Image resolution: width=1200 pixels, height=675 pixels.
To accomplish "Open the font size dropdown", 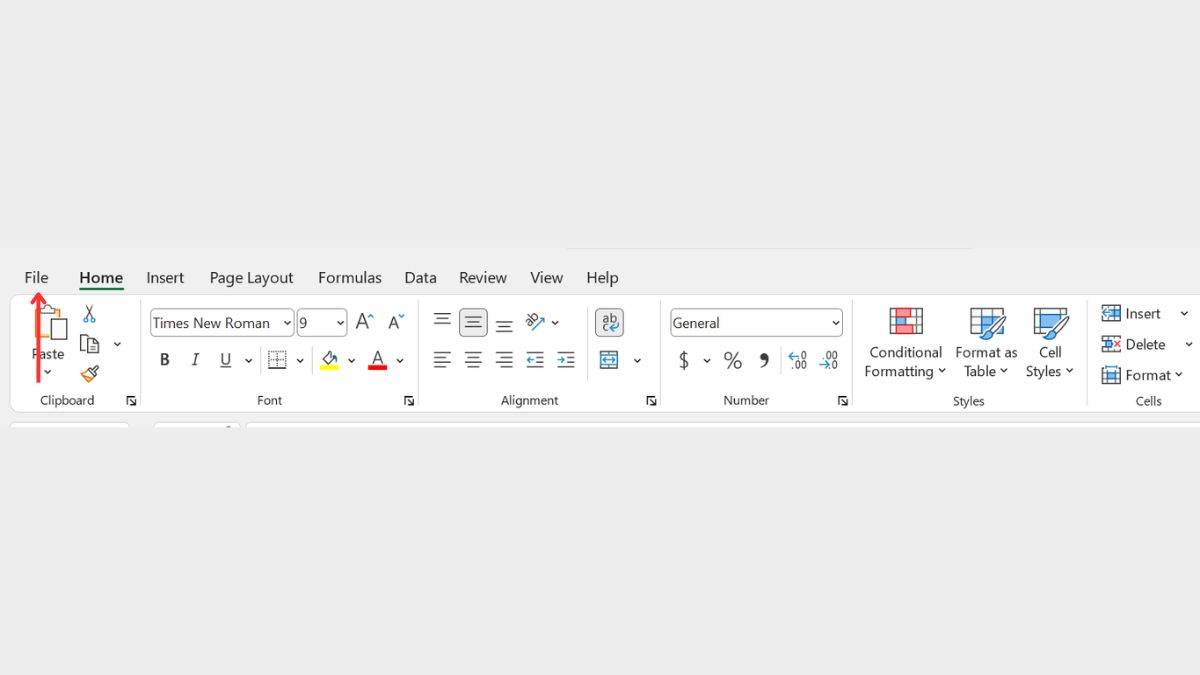I will pyautogui.click(x=340, y=323).
